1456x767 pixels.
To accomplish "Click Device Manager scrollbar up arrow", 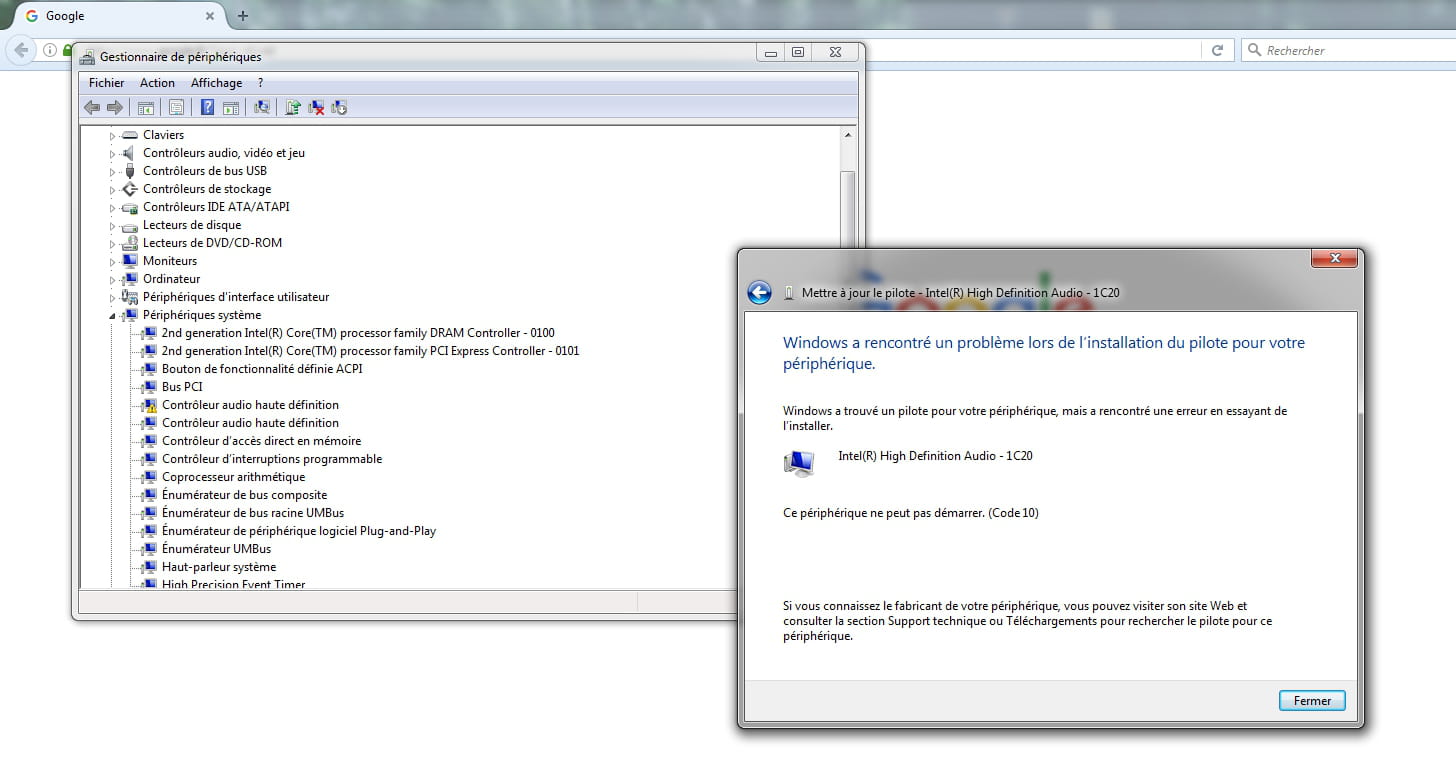I will coord(848,135).
